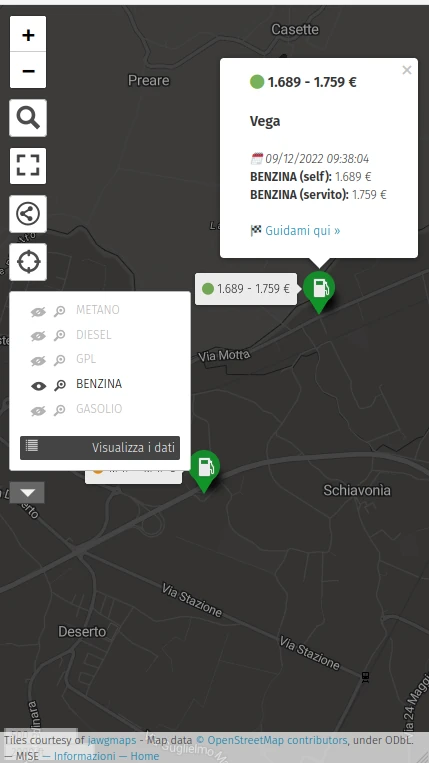Zoom in the map with plus button
The height and width of the screenshot is (763, 429).
coord(28,35)
